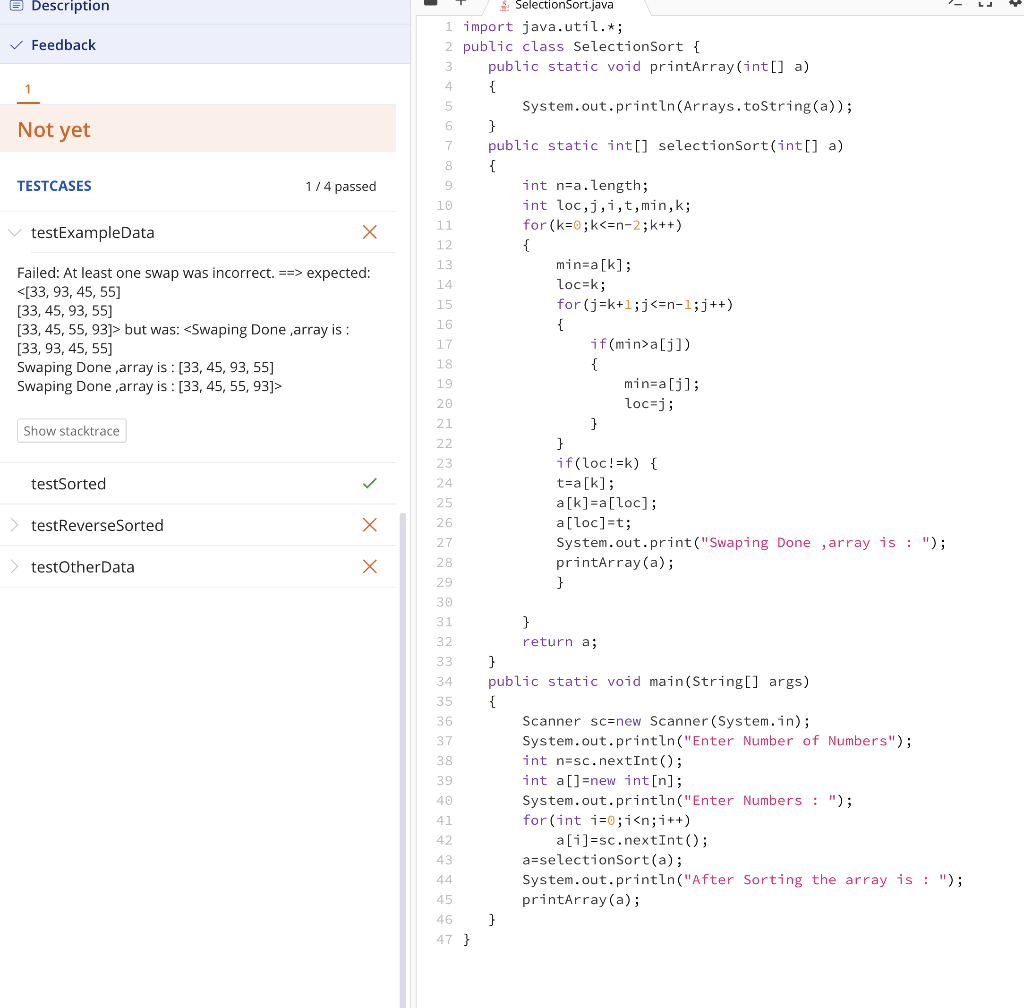The width and height of the screenshot is (1024, 1008).
Task: Click line 'a[i]=sc.nextInt();'
Action: (x=632, y=840)
